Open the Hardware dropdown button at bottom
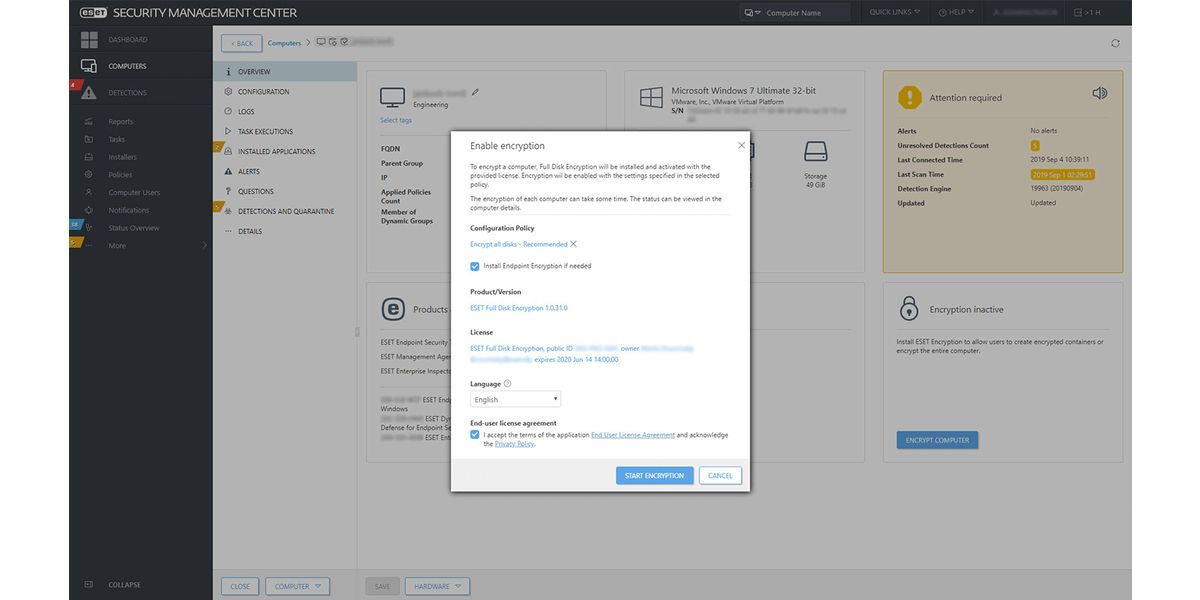This screenshot has width=1200, height=600. tap(437, 587)
